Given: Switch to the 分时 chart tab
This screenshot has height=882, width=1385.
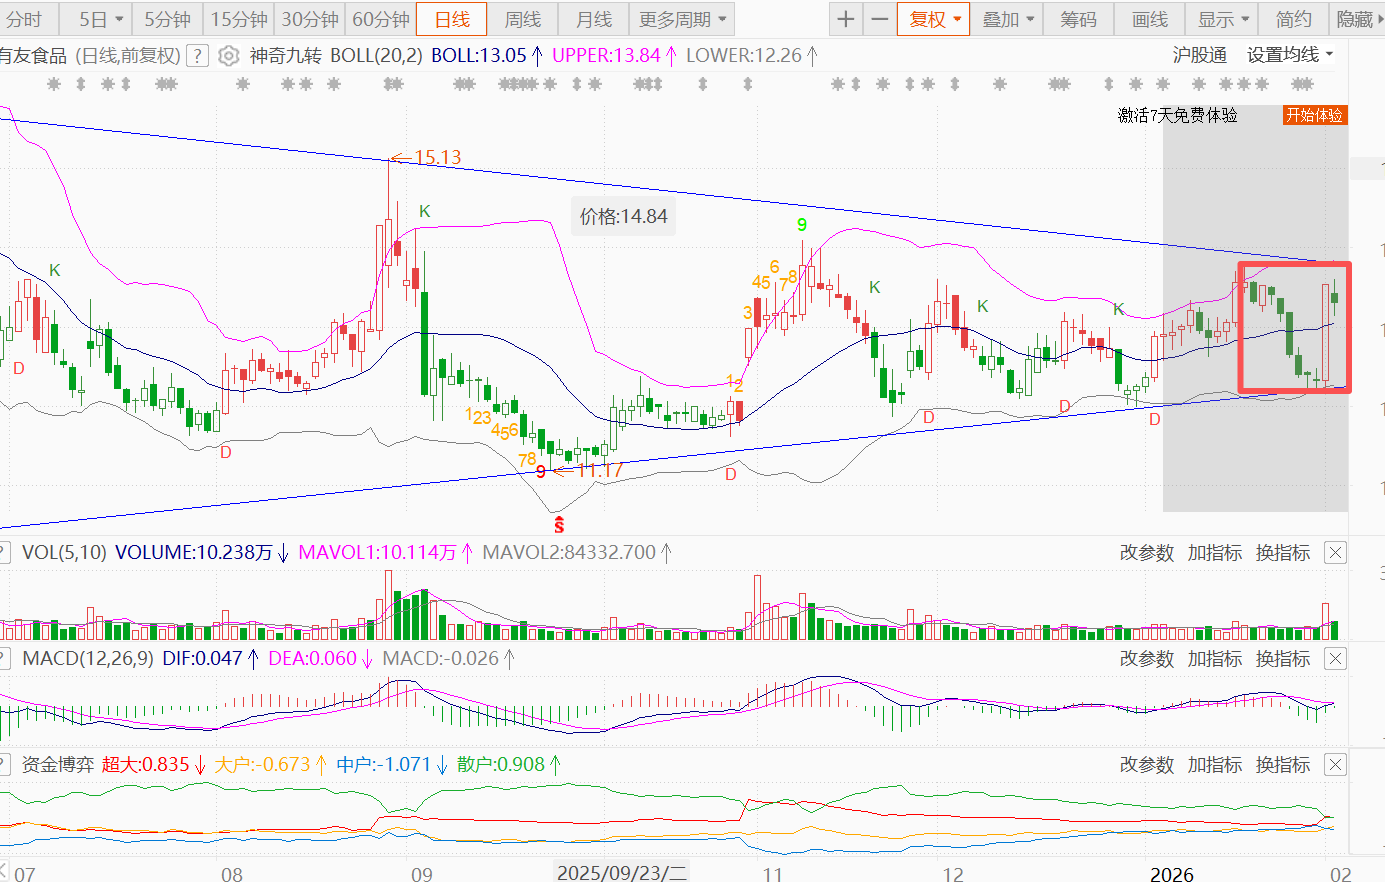Looking at the screenshot, I should (25, 19).
